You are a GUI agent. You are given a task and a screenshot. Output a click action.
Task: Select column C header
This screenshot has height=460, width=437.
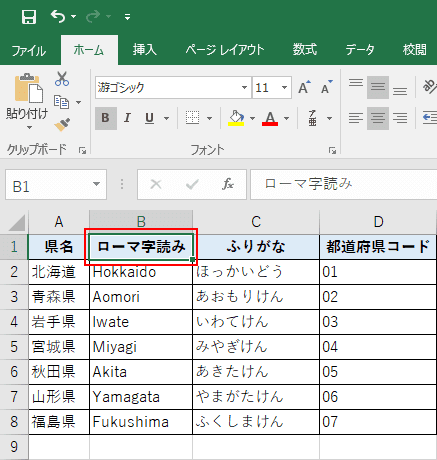pyautogui.click(x=256, y=222)
